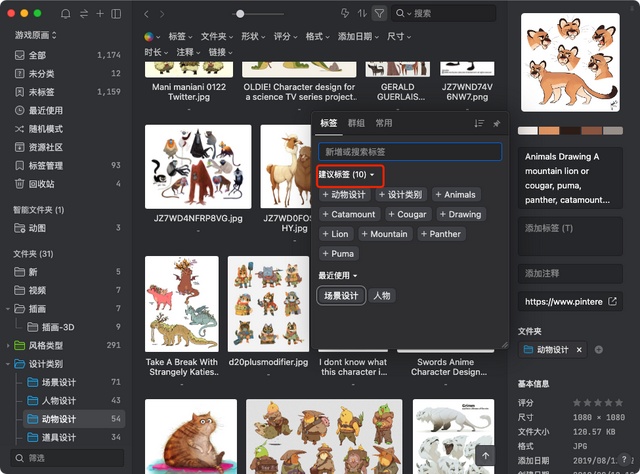Collapse the 最近使用 tags section

pyautogui.click(x=338, y=276)
